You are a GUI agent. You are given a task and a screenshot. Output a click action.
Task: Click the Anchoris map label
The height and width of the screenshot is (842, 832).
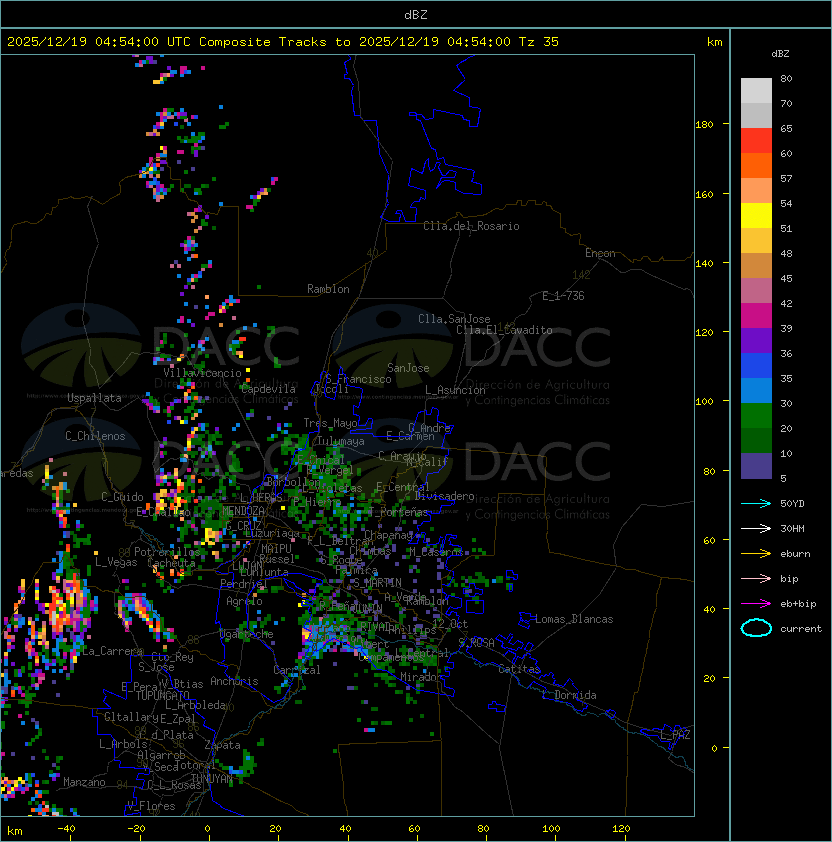(x=234, y=681)
